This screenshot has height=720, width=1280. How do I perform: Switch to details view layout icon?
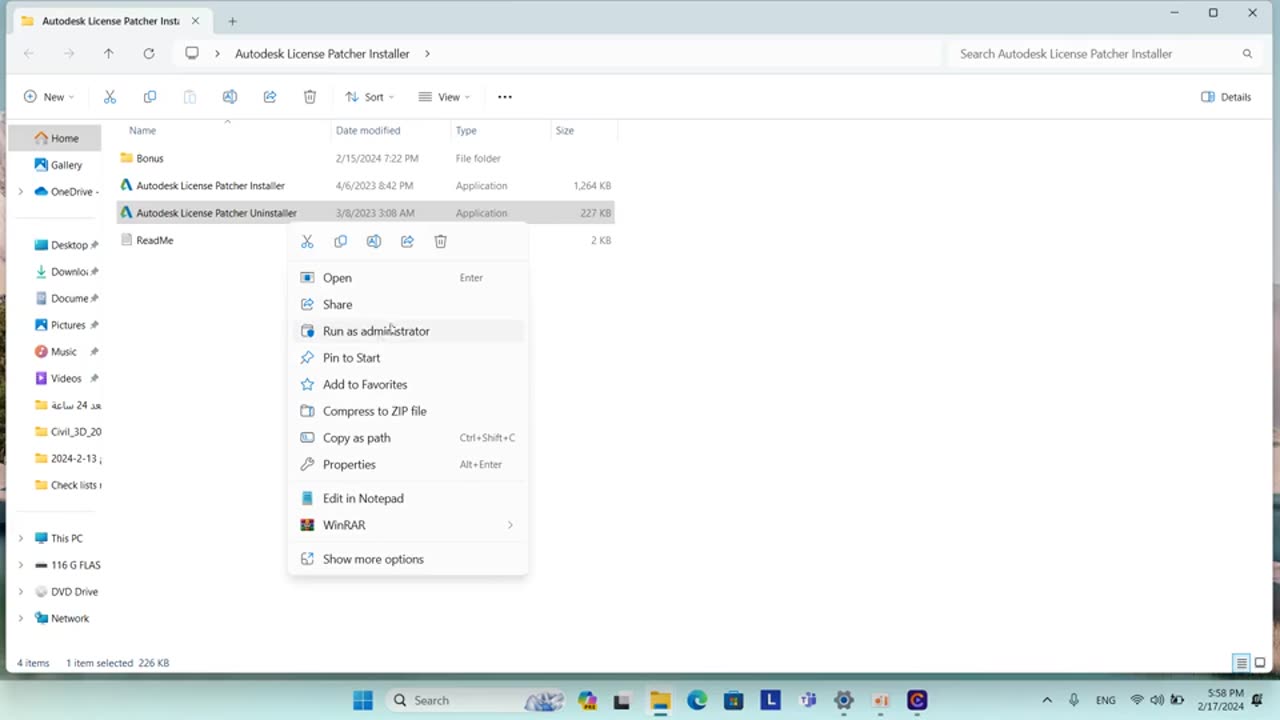coord(1241,663)
